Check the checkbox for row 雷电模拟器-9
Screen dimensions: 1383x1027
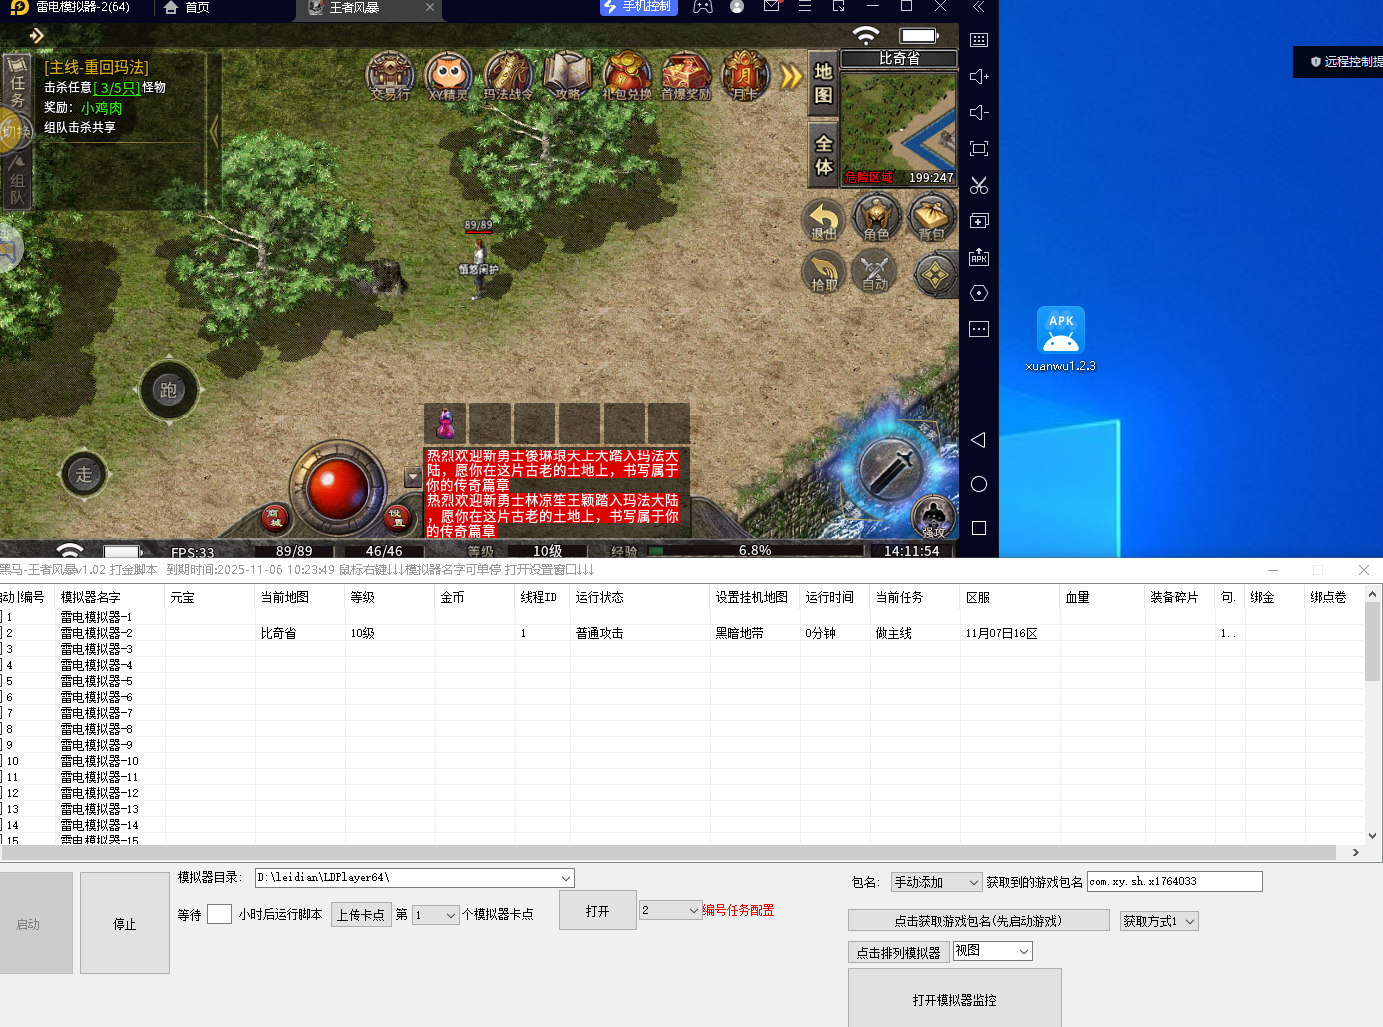(1, 745)
